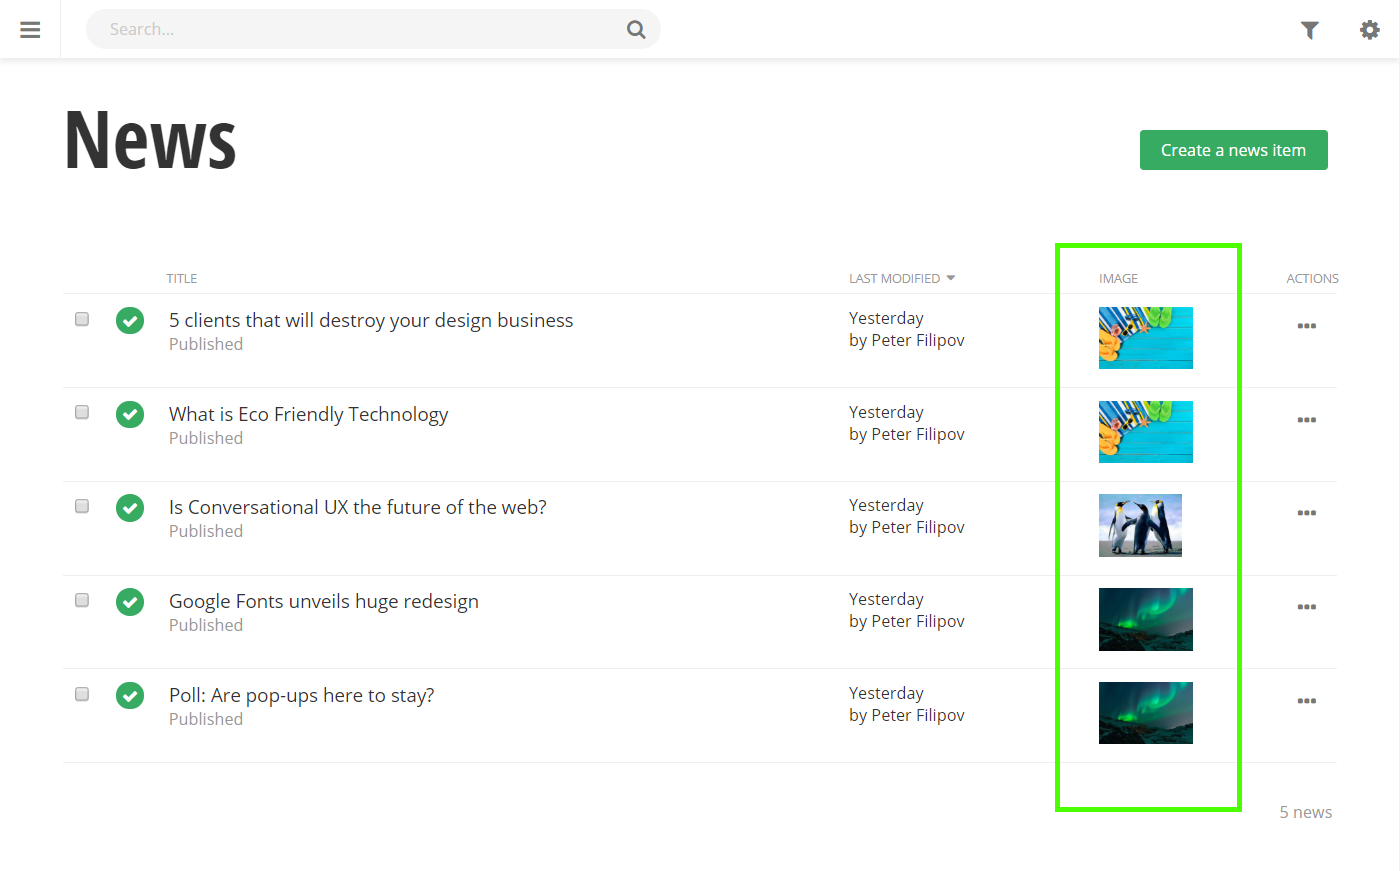
Task: Click status icon for Conversational UX item
Action: [130, 508]
